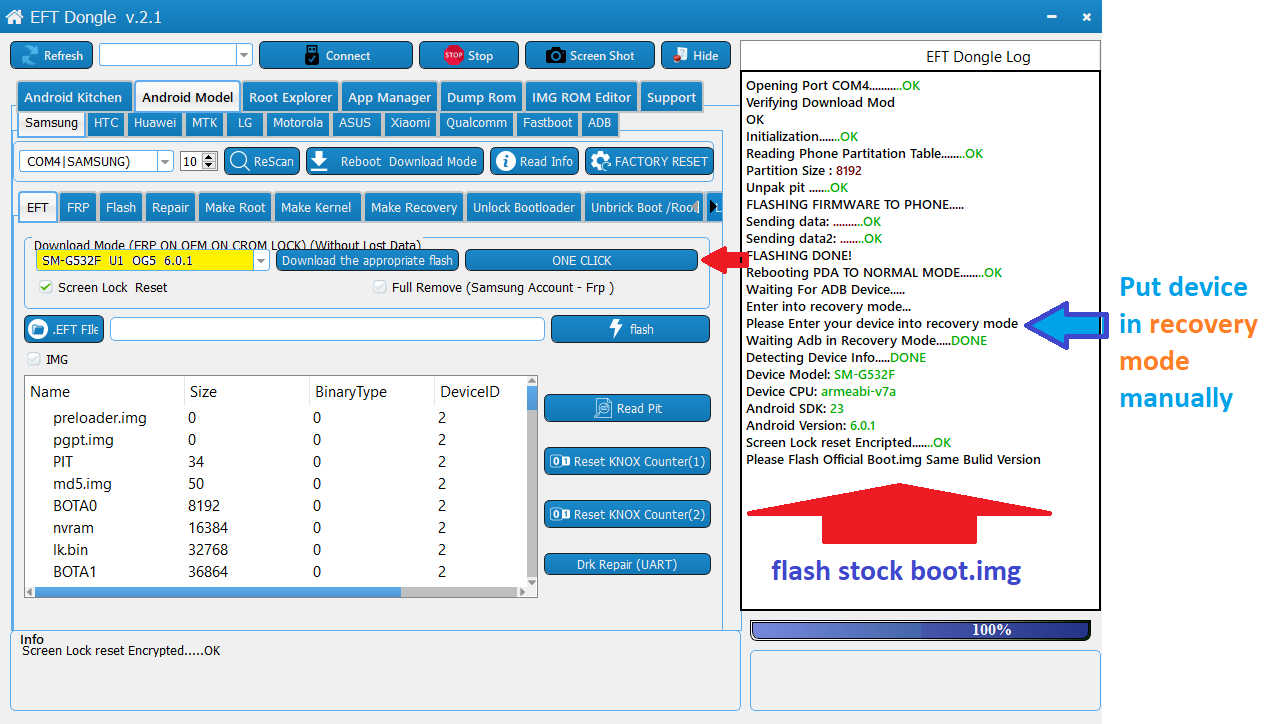Sort by the BinaryType column header
The height and width of the screenshot is (724, 1278).
pos(371,391)
